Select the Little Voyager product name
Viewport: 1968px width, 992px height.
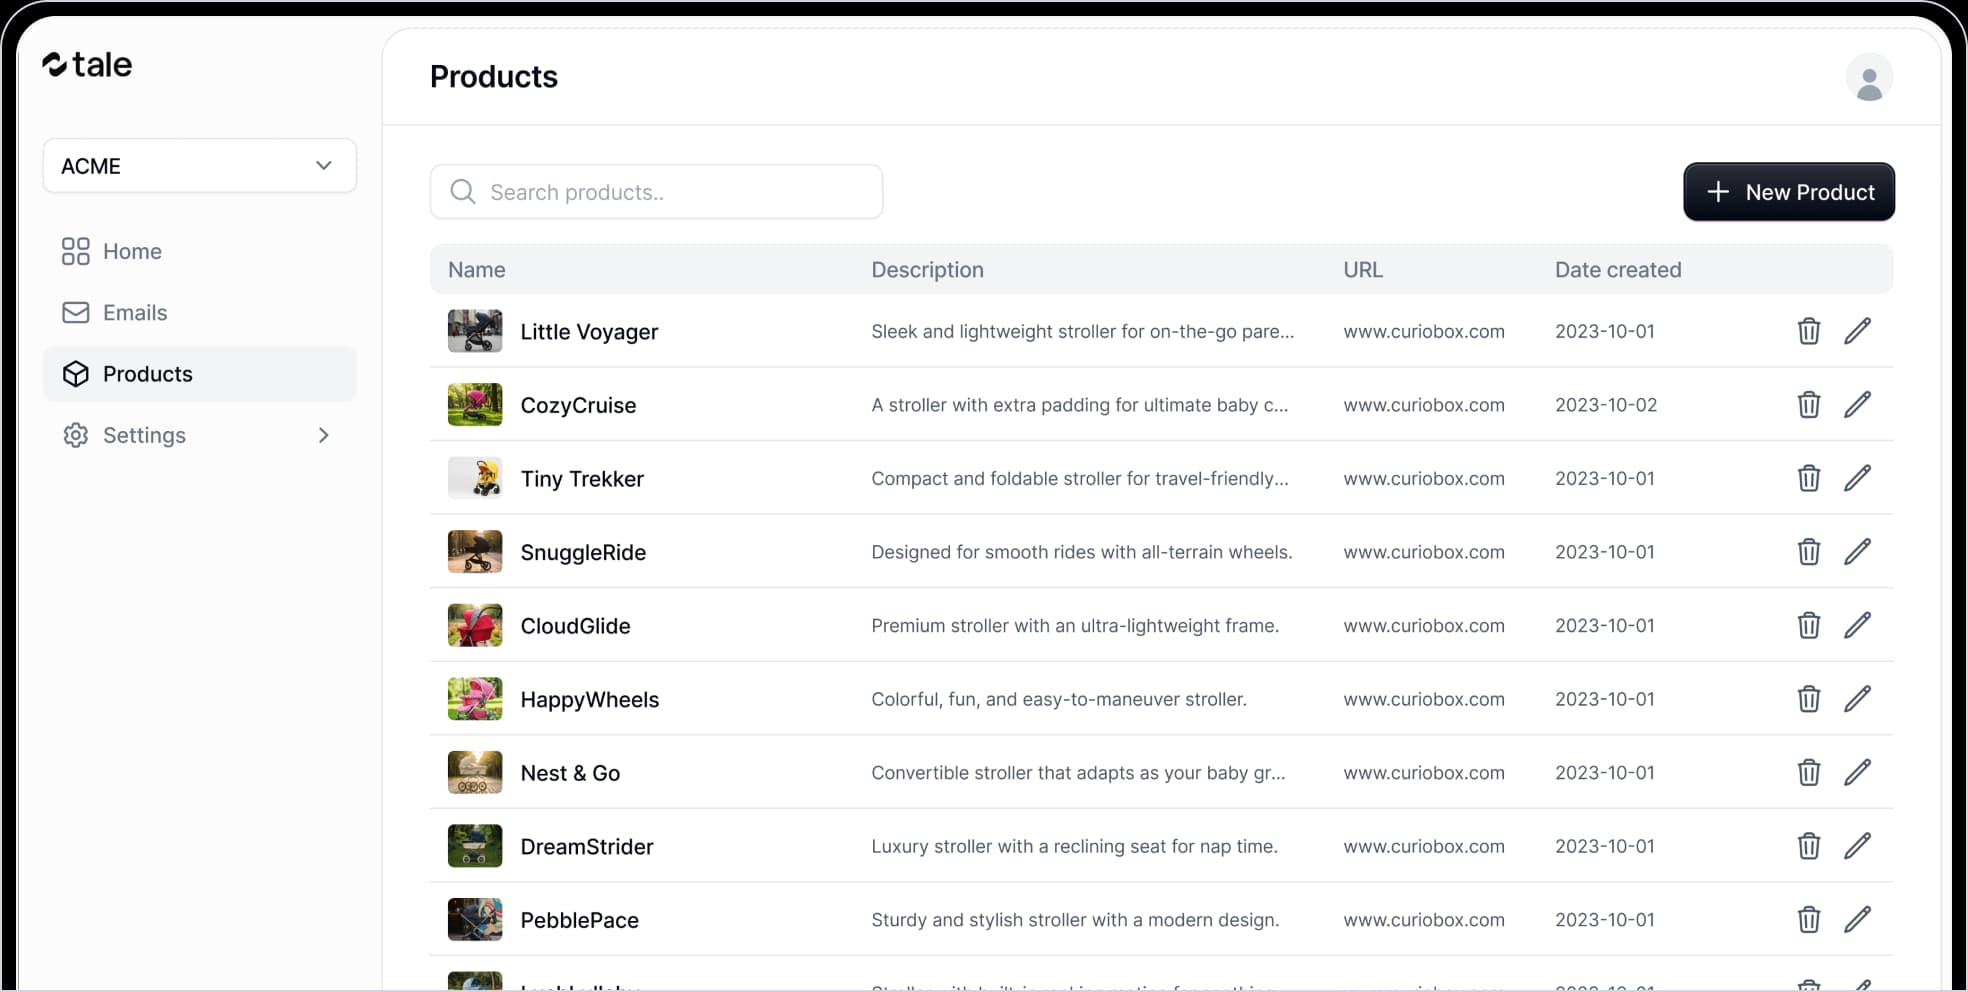(589, 332)
